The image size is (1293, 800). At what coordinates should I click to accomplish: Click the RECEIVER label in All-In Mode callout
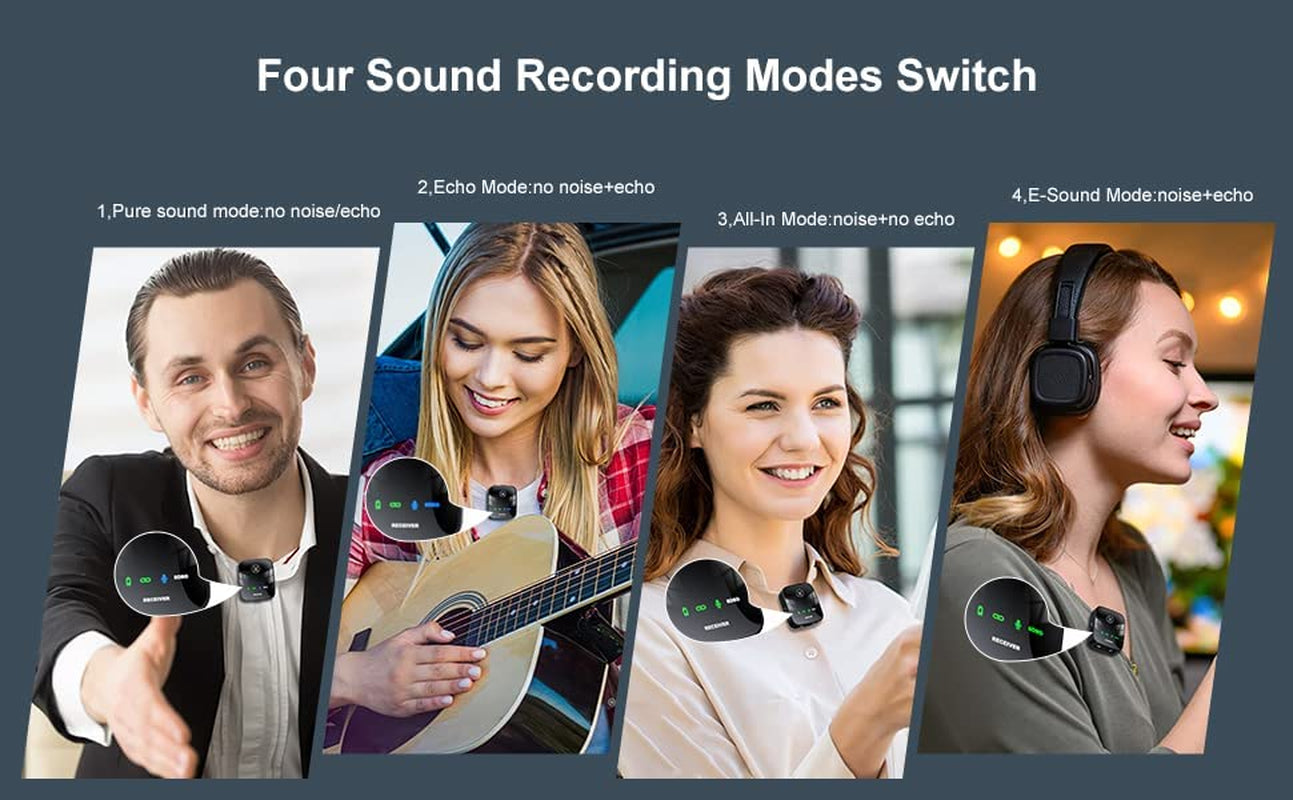click(x=715, y=627)
